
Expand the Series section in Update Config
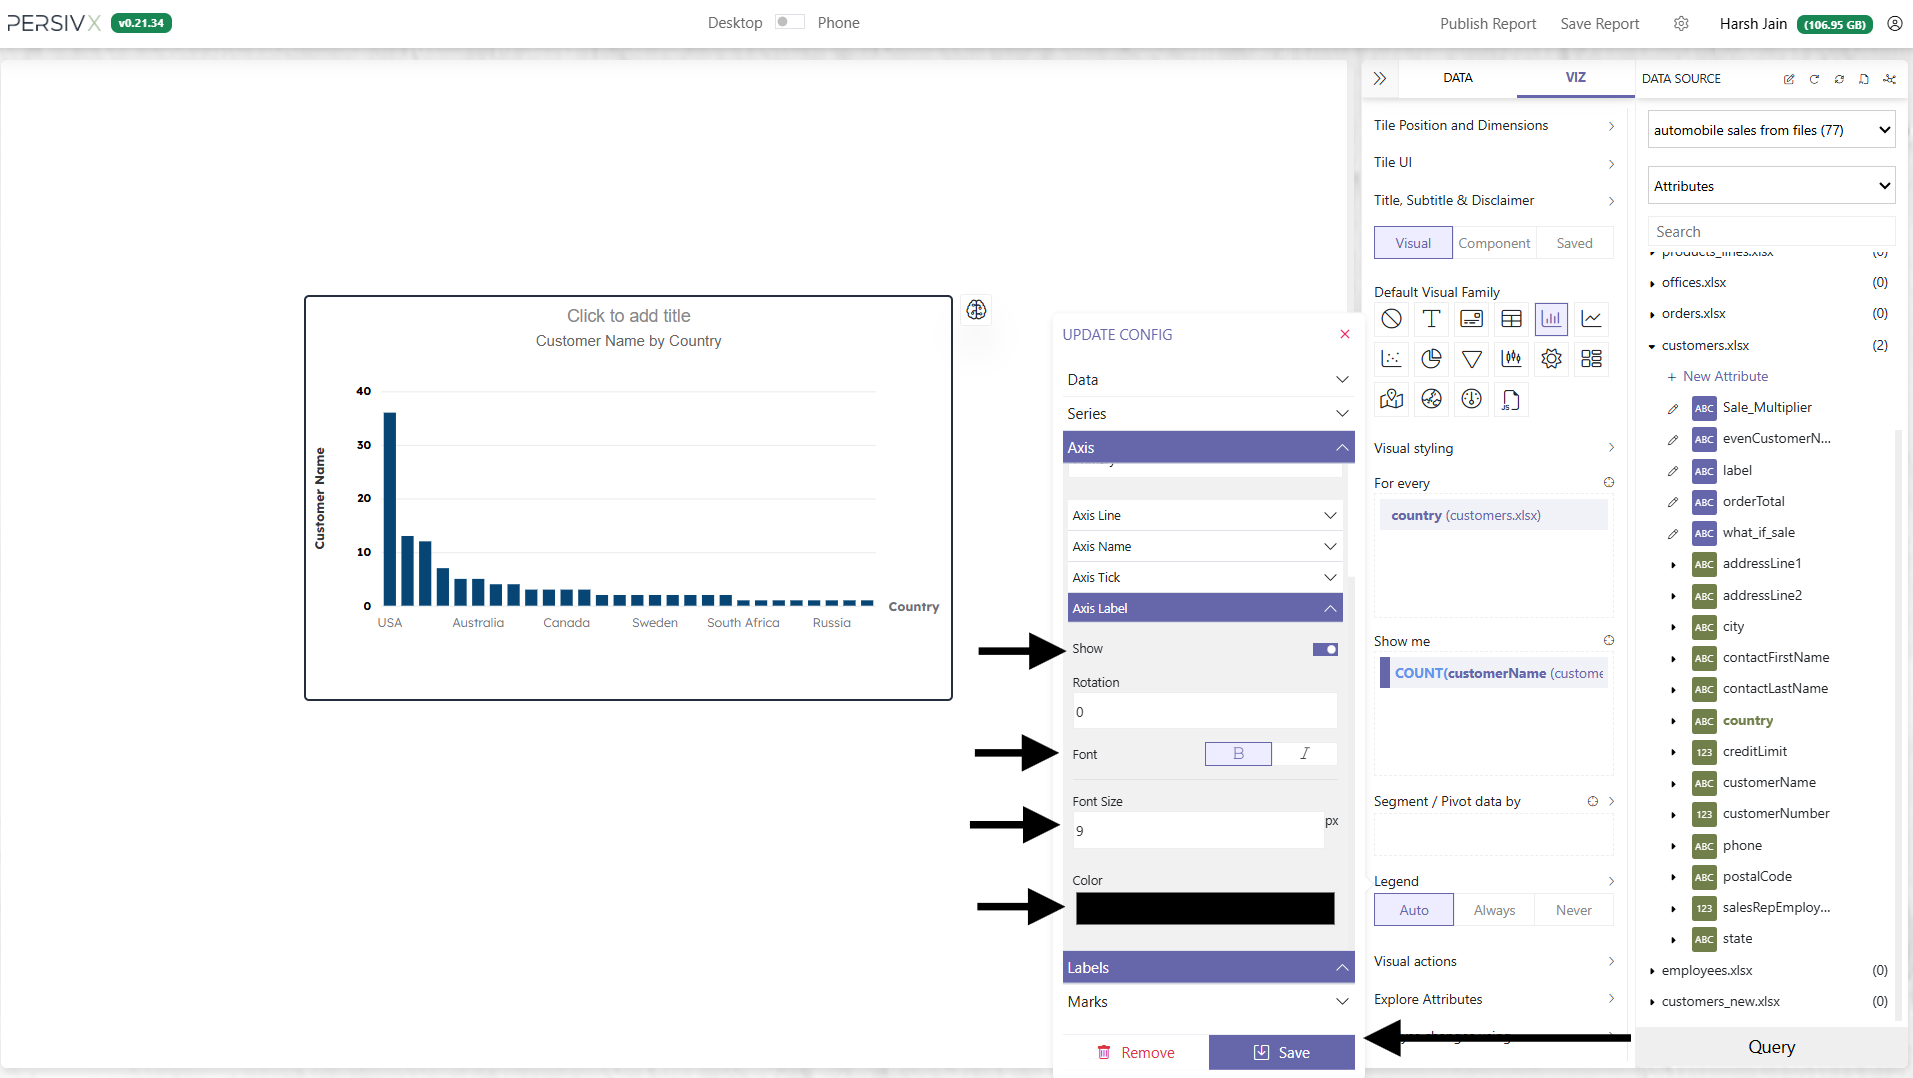(1208, 414)
